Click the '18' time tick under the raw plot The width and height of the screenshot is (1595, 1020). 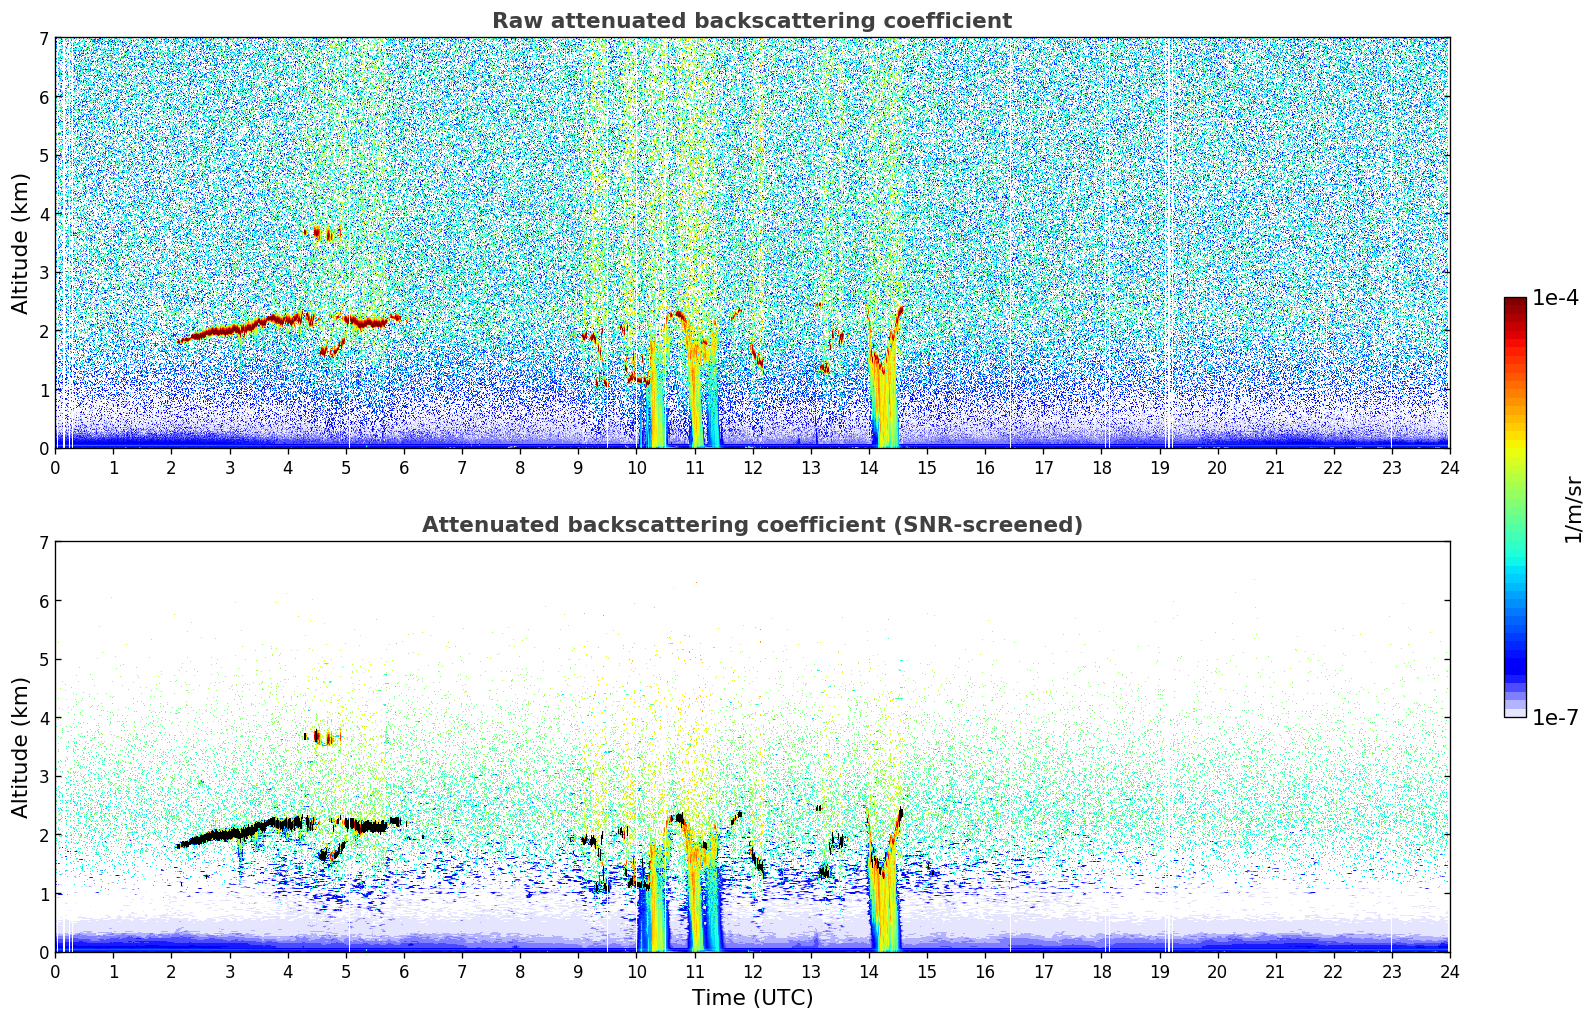pos(1101,467)
